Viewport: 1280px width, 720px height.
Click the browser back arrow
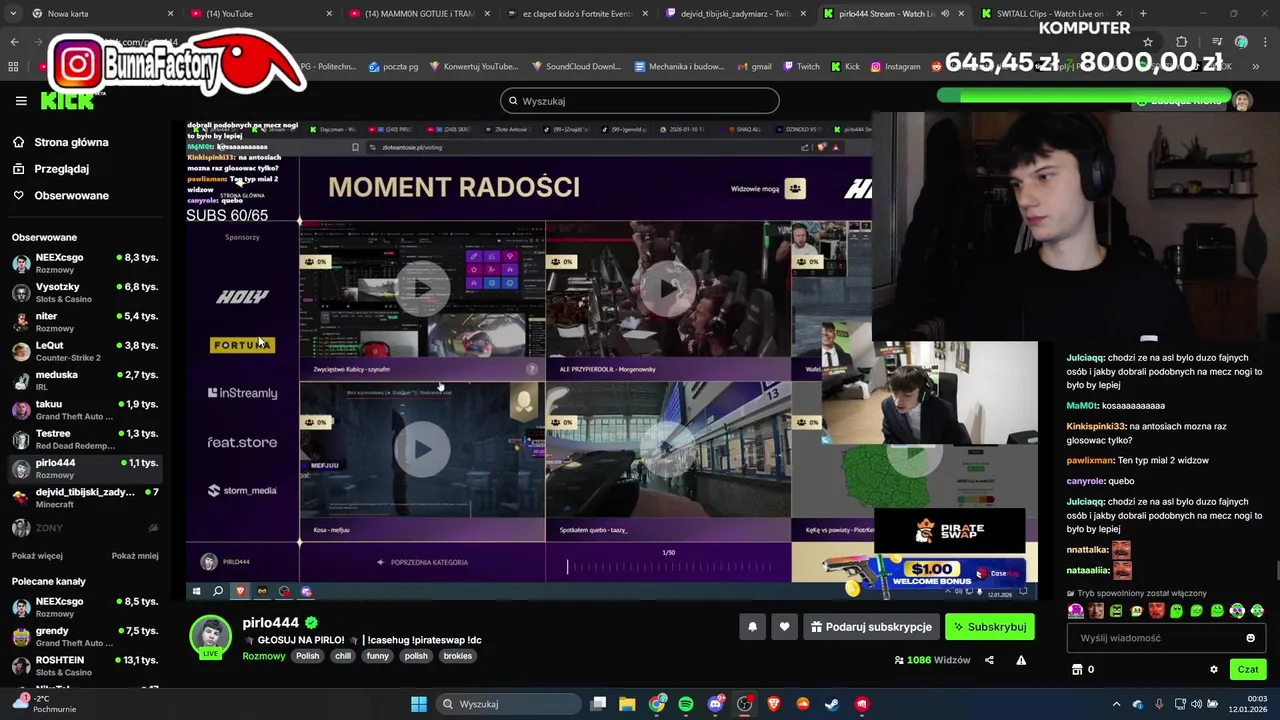[x=14, y=41]
